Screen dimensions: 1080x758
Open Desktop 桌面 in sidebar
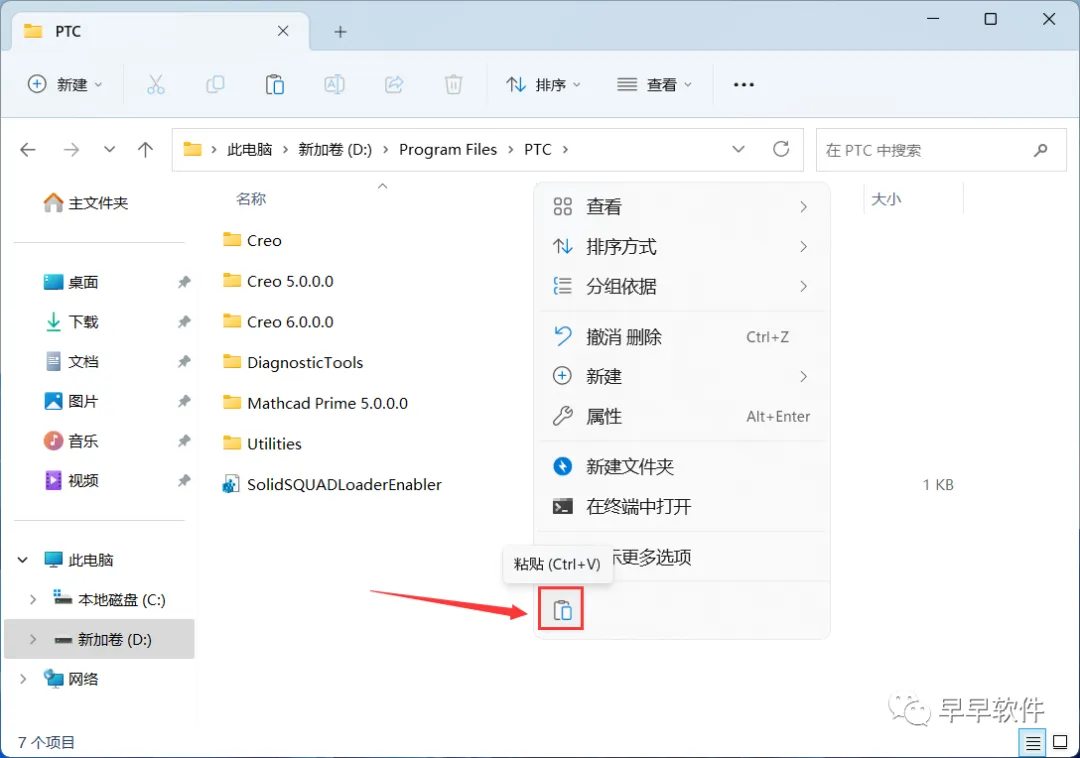tap(72, 282)
